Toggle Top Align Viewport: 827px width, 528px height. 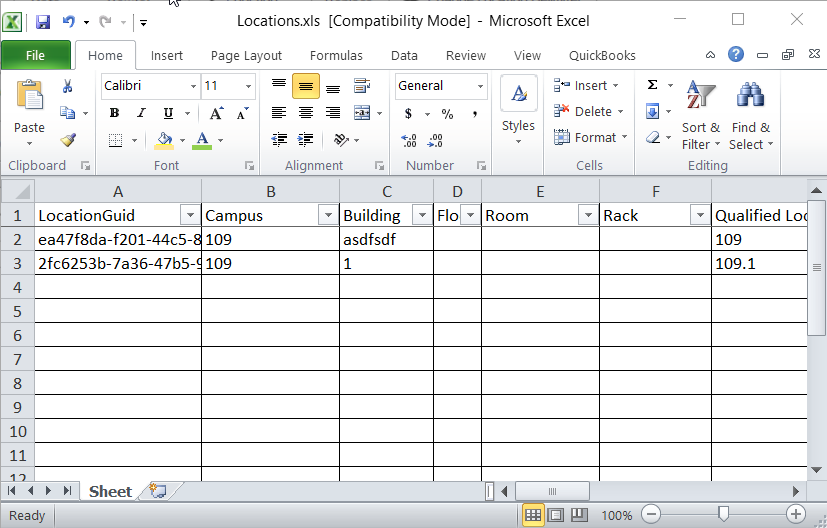click(x=278, y=85)
